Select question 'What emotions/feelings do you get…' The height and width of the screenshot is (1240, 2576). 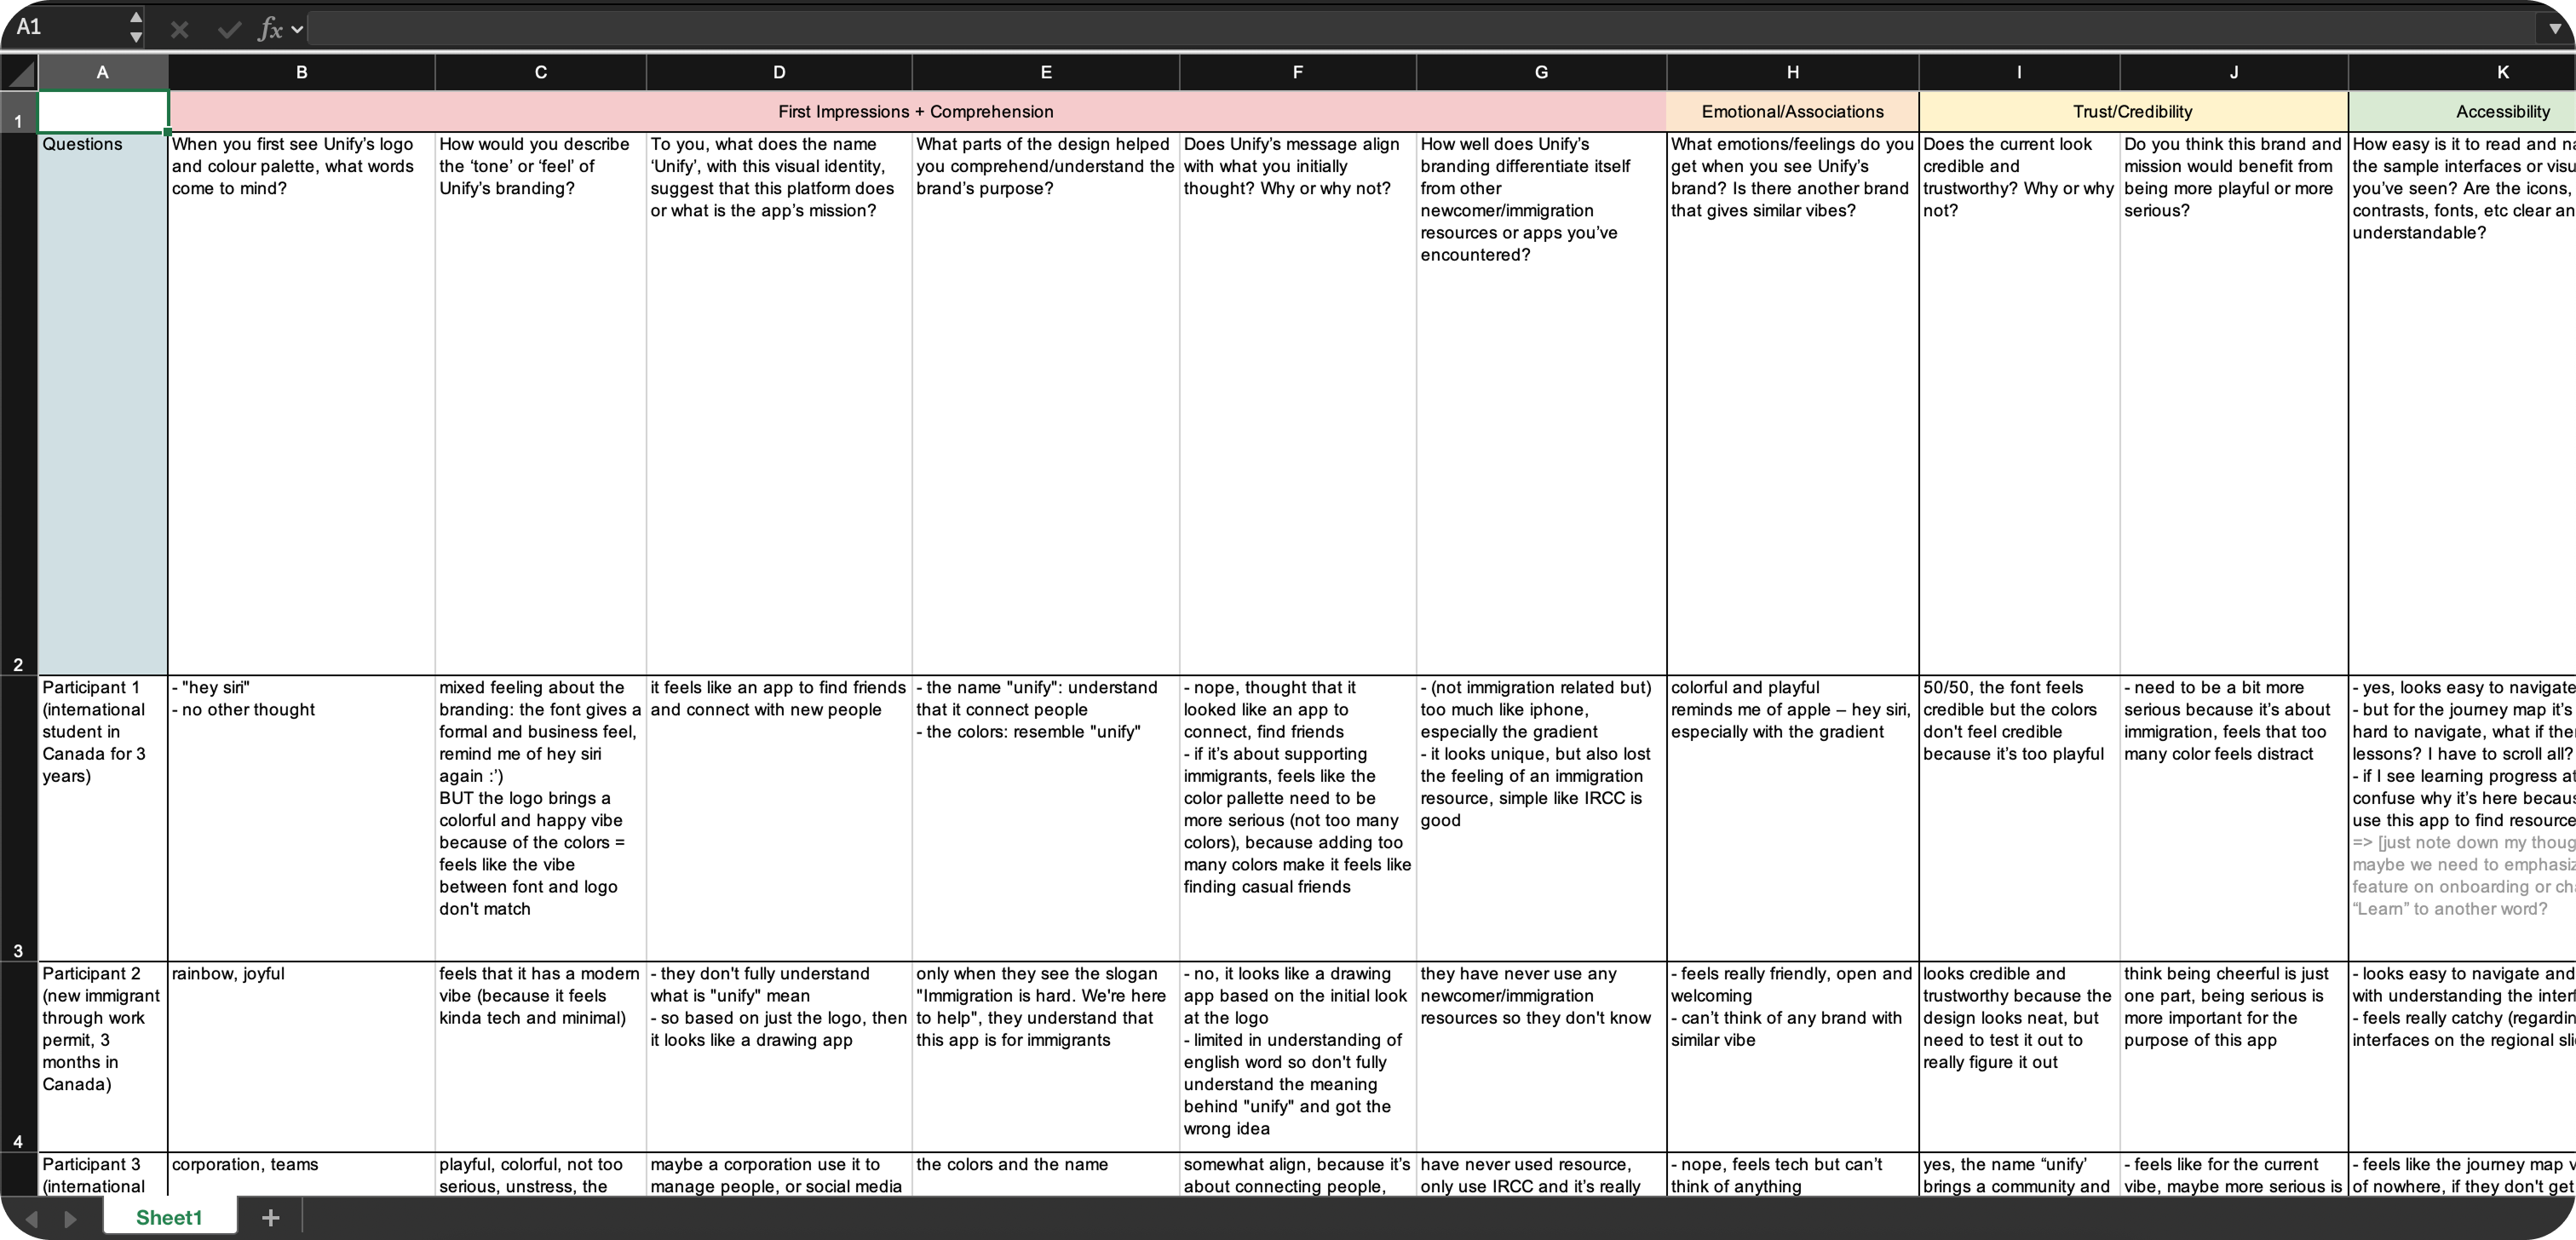1793,403
